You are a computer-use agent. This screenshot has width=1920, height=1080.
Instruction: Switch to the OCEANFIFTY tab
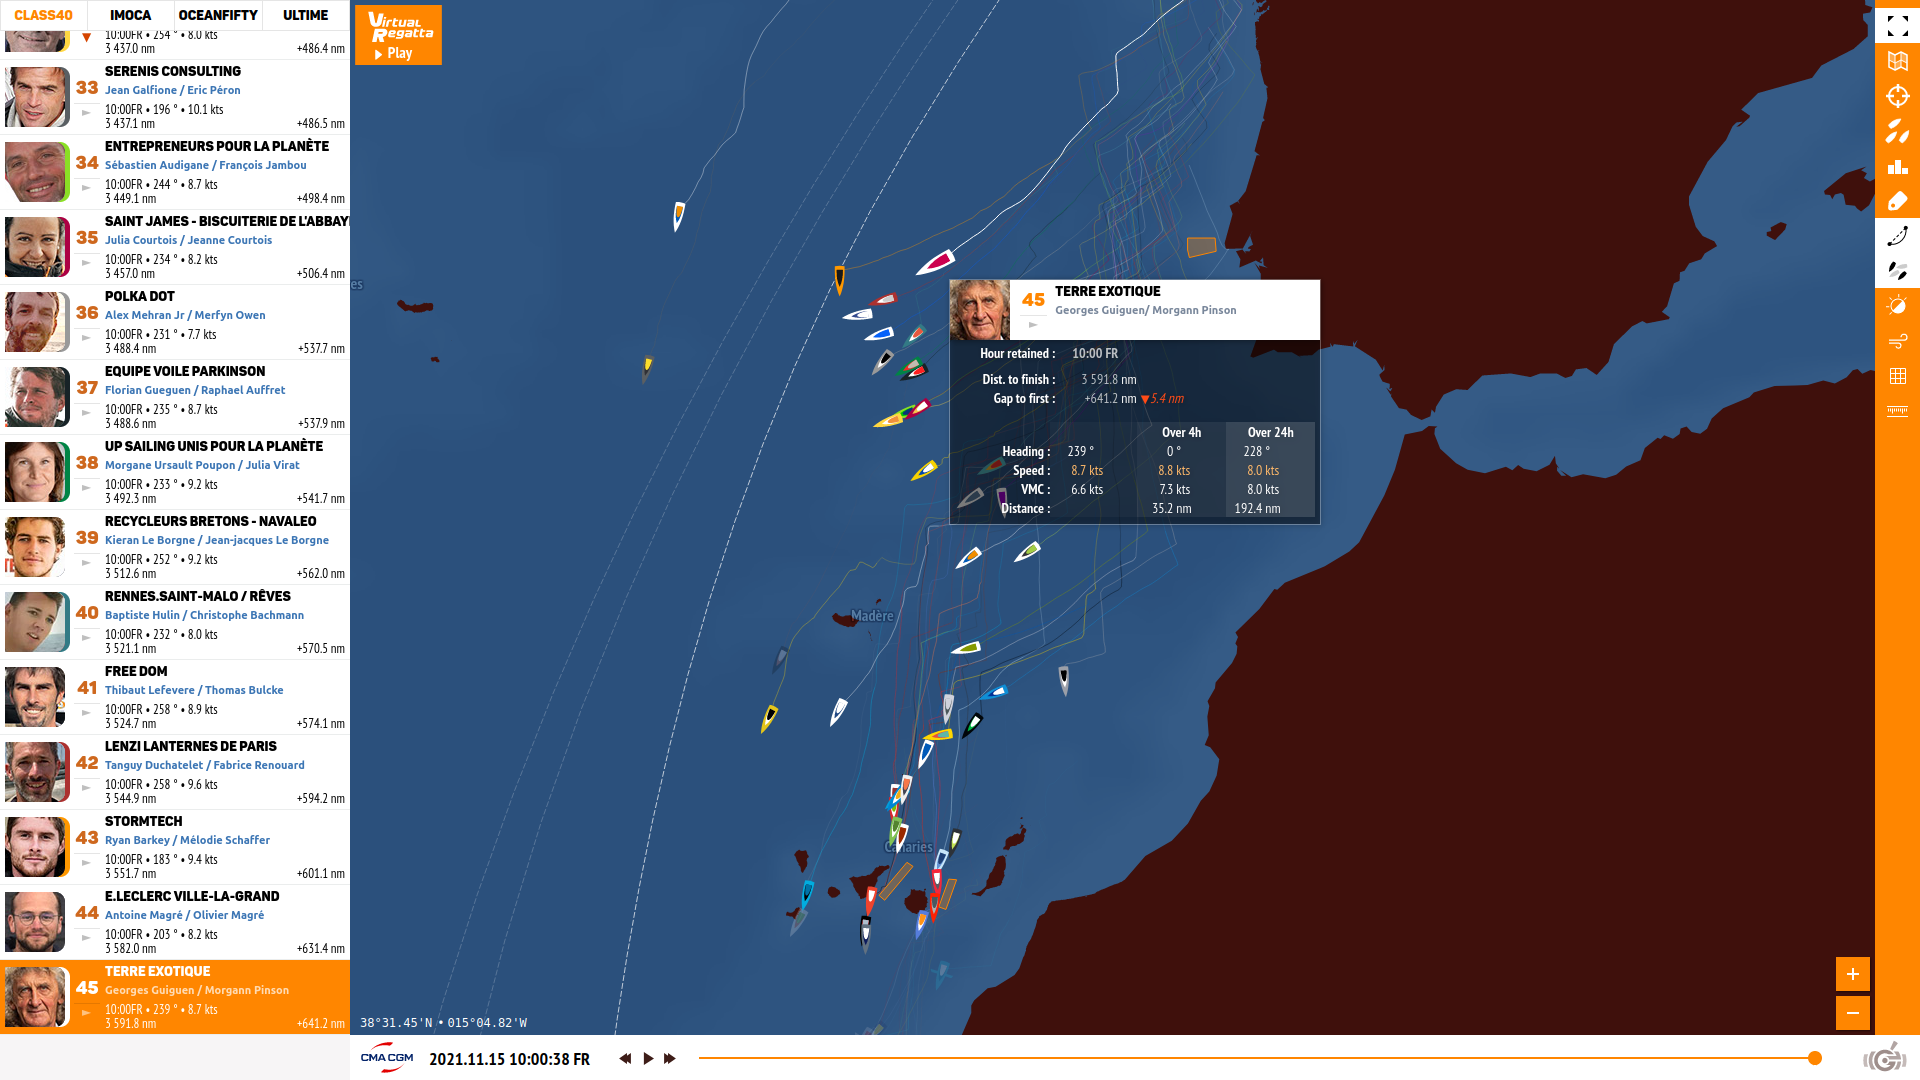[x=218, y=15]
